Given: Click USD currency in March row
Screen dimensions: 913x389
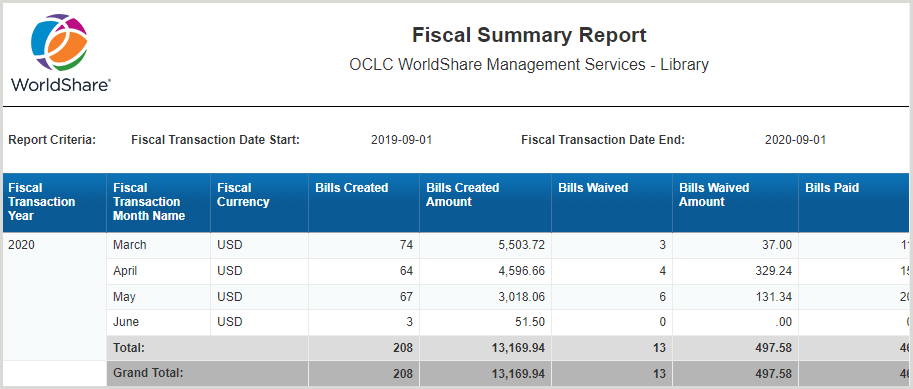Looking at the screenshot, I should pos(229,245).
